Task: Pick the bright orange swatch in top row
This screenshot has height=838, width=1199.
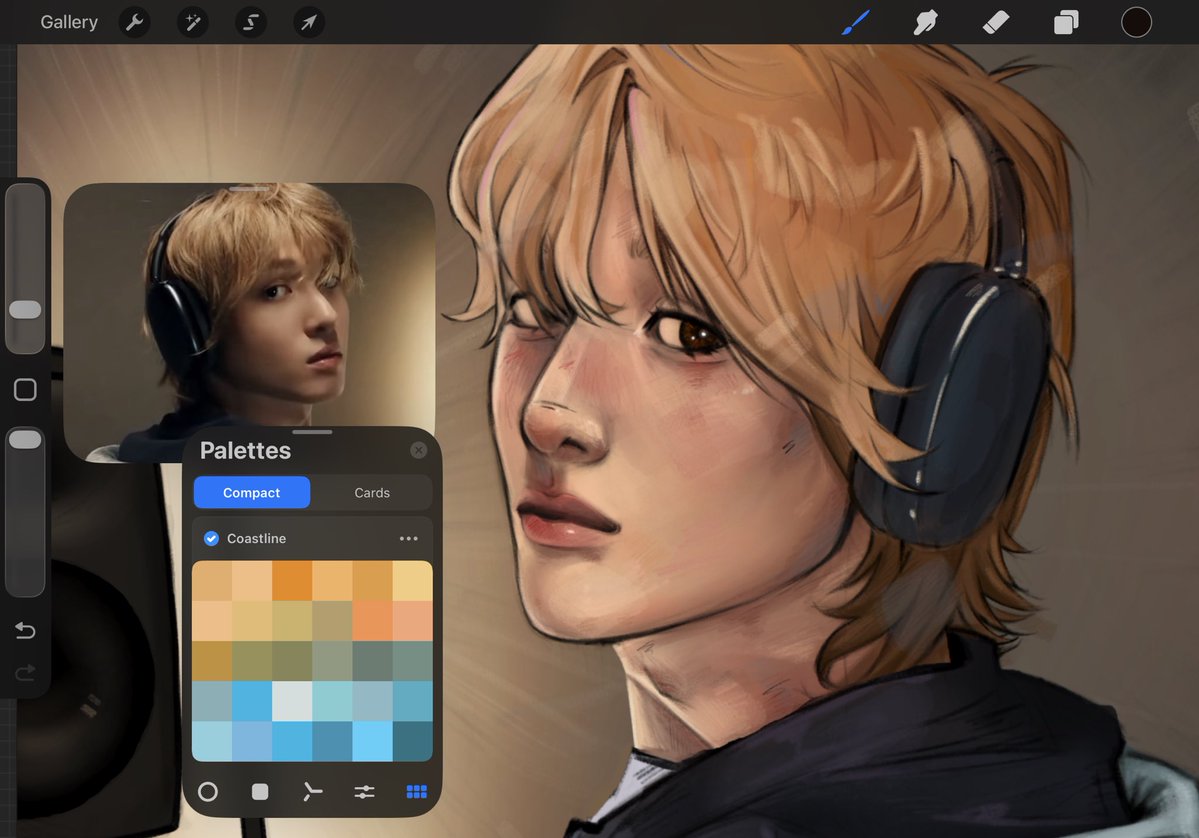Action: (292, 581)
